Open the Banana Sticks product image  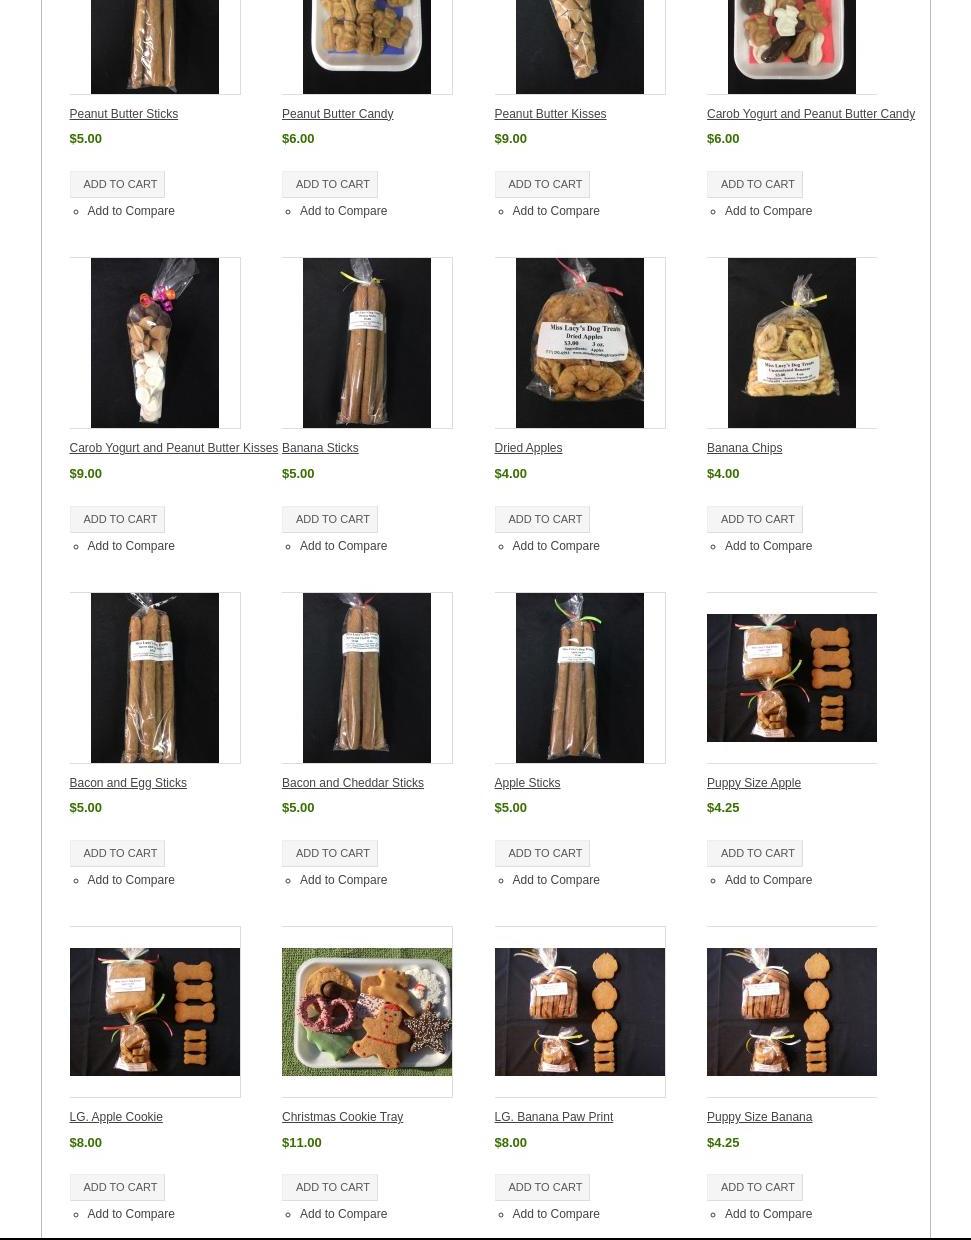click(x=367, y=343)
